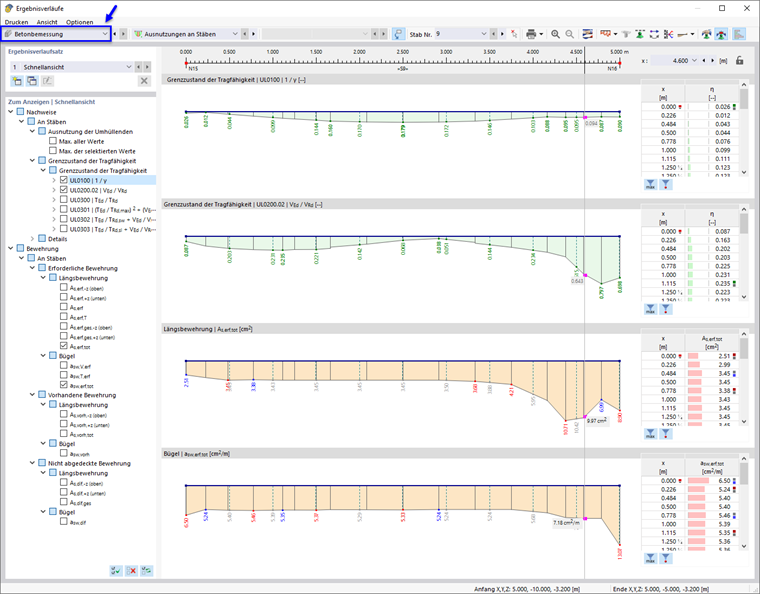The image size is (760, 594).
Task: Click the zoom out magnifier icon
Action: (570, 34)
